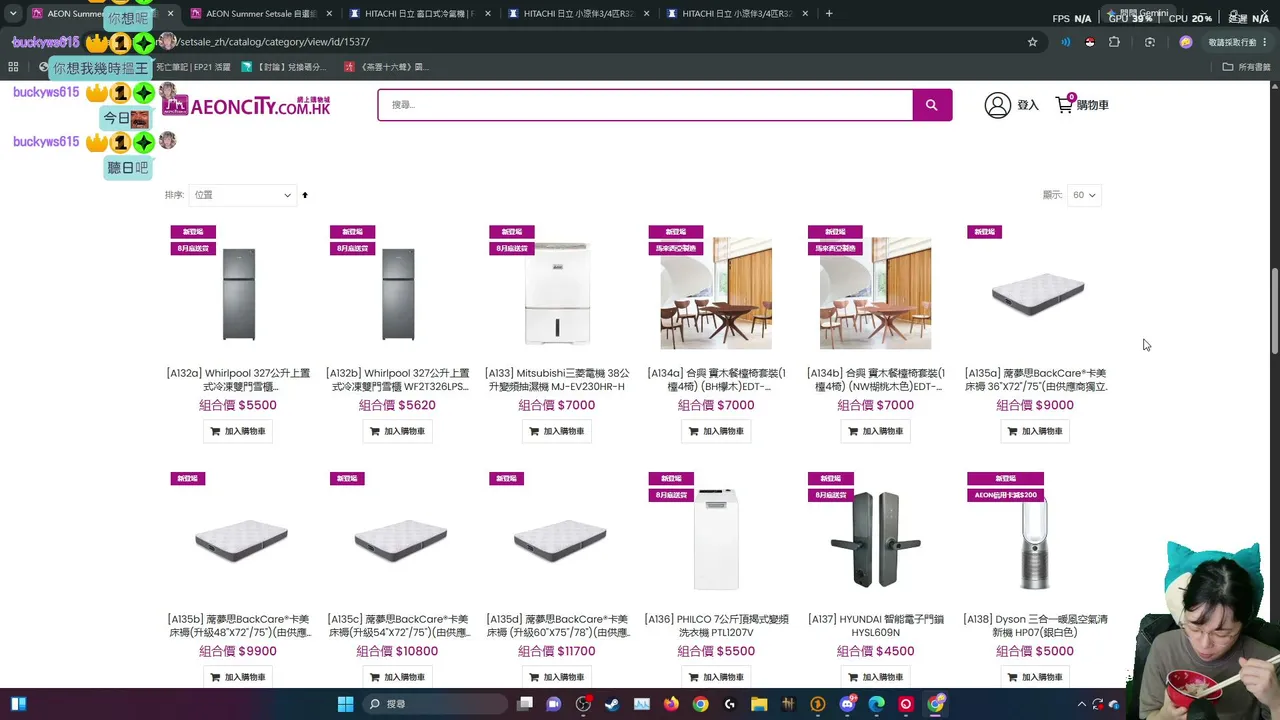
Task: Open the A135c mattress product title
Action: click(x=398, y=626)
